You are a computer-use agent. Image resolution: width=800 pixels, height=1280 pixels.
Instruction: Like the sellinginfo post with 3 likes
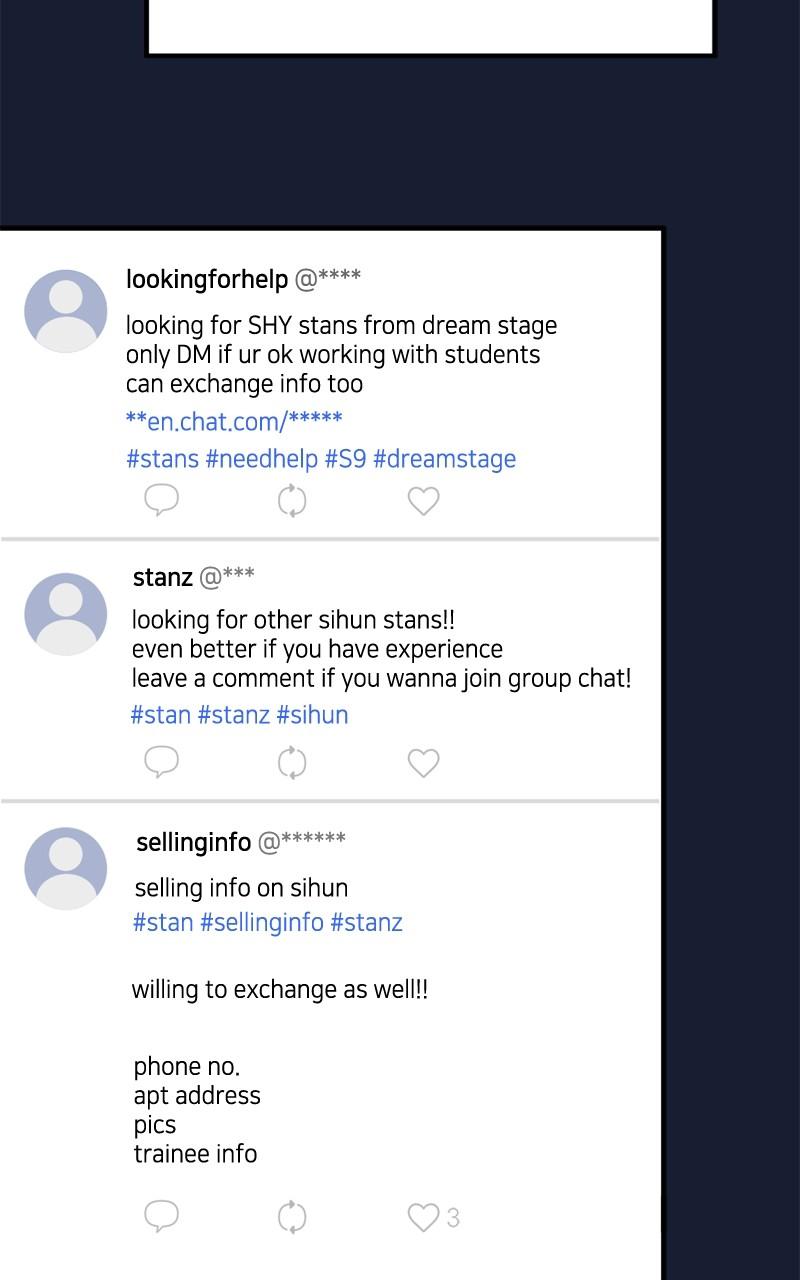pyautogui.click(x=423, y=1217)
